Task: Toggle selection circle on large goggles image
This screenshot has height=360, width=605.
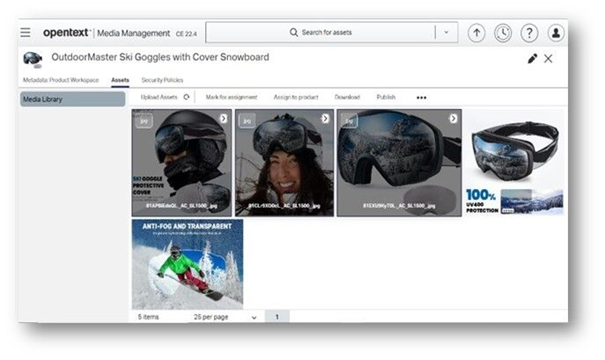Action: pos(453,118)
